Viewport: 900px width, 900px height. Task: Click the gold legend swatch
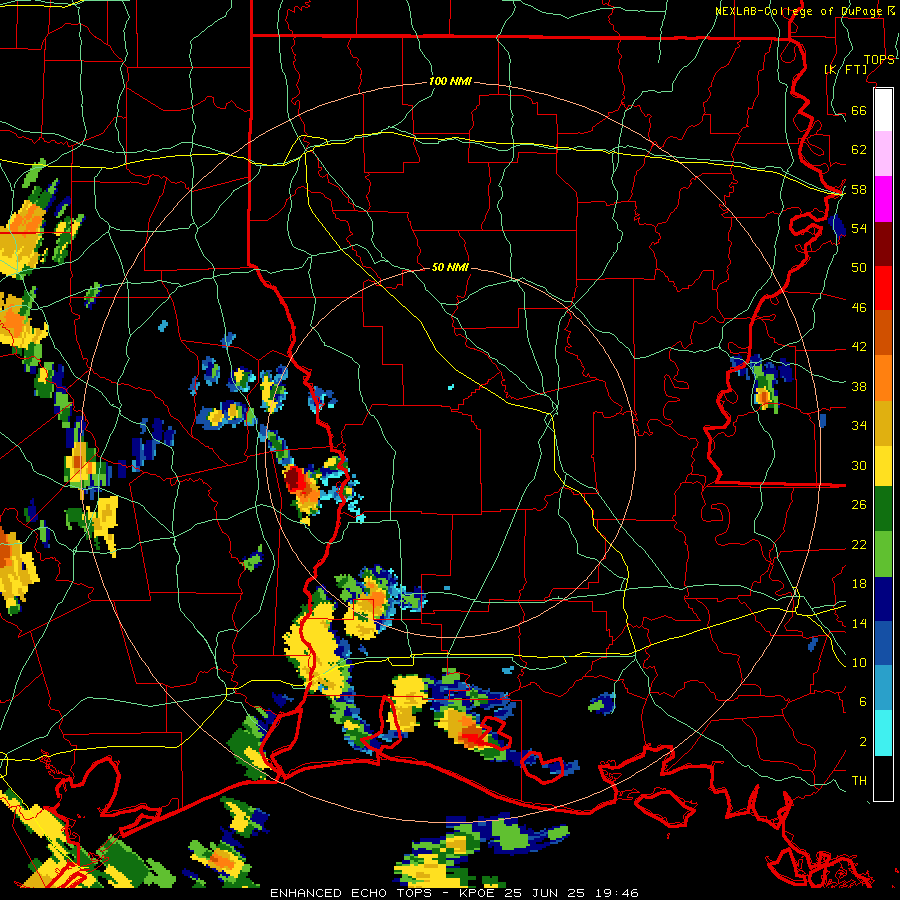(x=883, y=423)
